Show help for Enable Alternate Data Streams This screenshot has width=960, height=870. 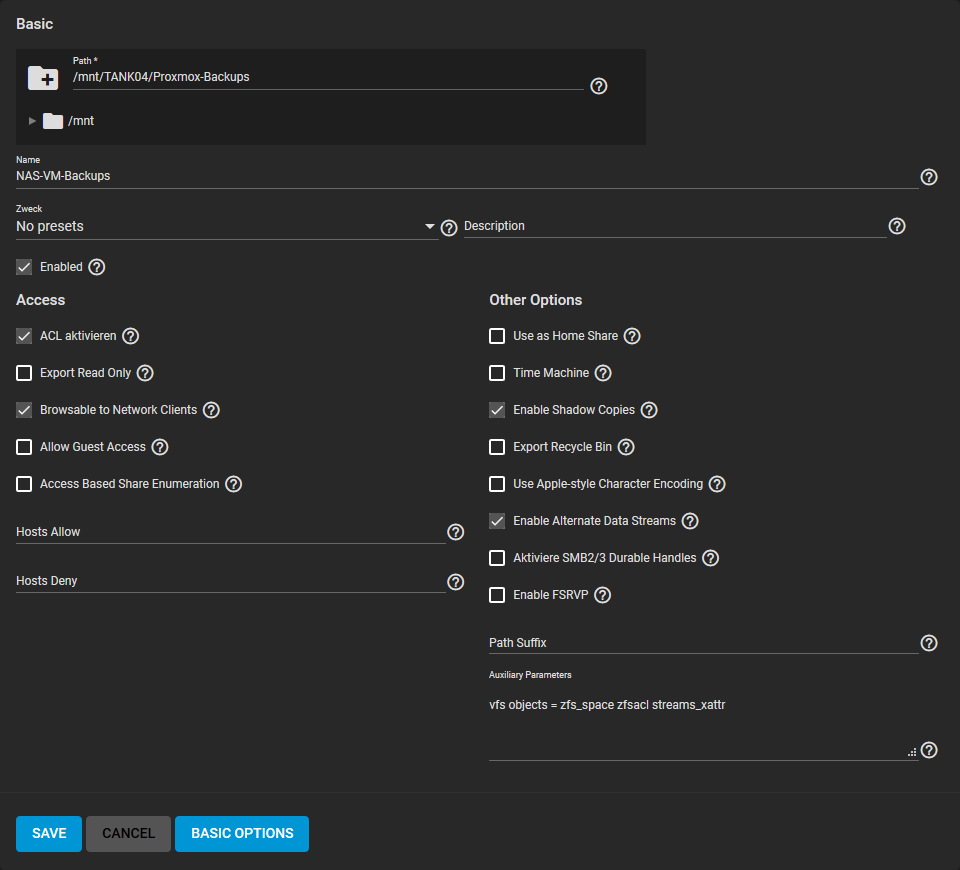690,521
